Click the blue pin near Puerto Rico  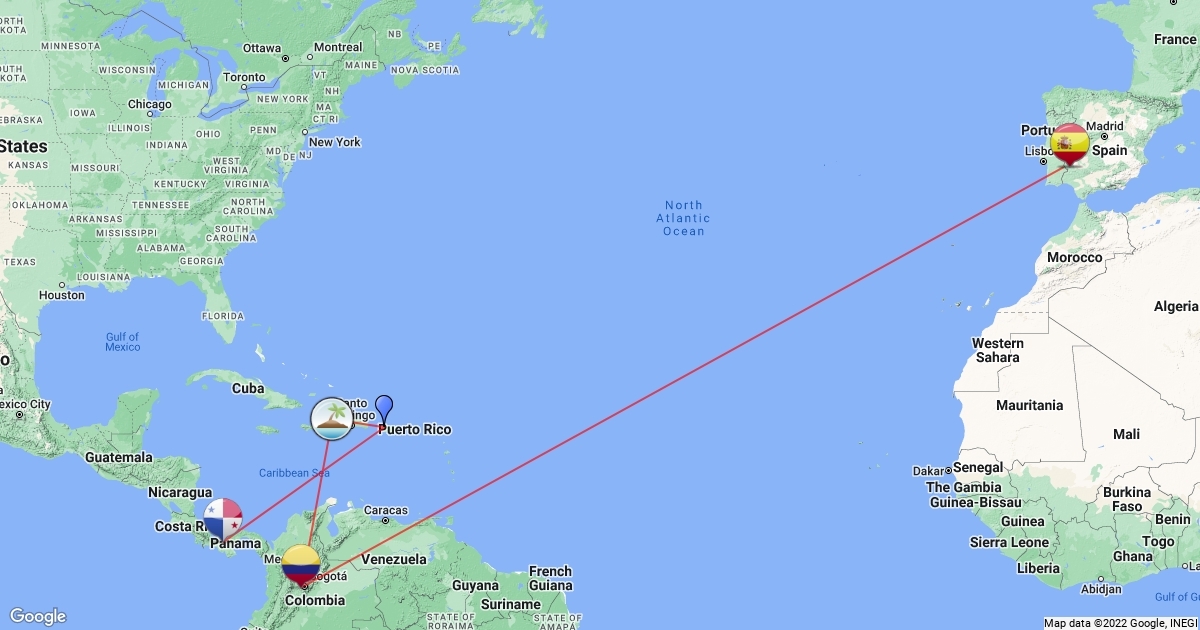point(383,410)
